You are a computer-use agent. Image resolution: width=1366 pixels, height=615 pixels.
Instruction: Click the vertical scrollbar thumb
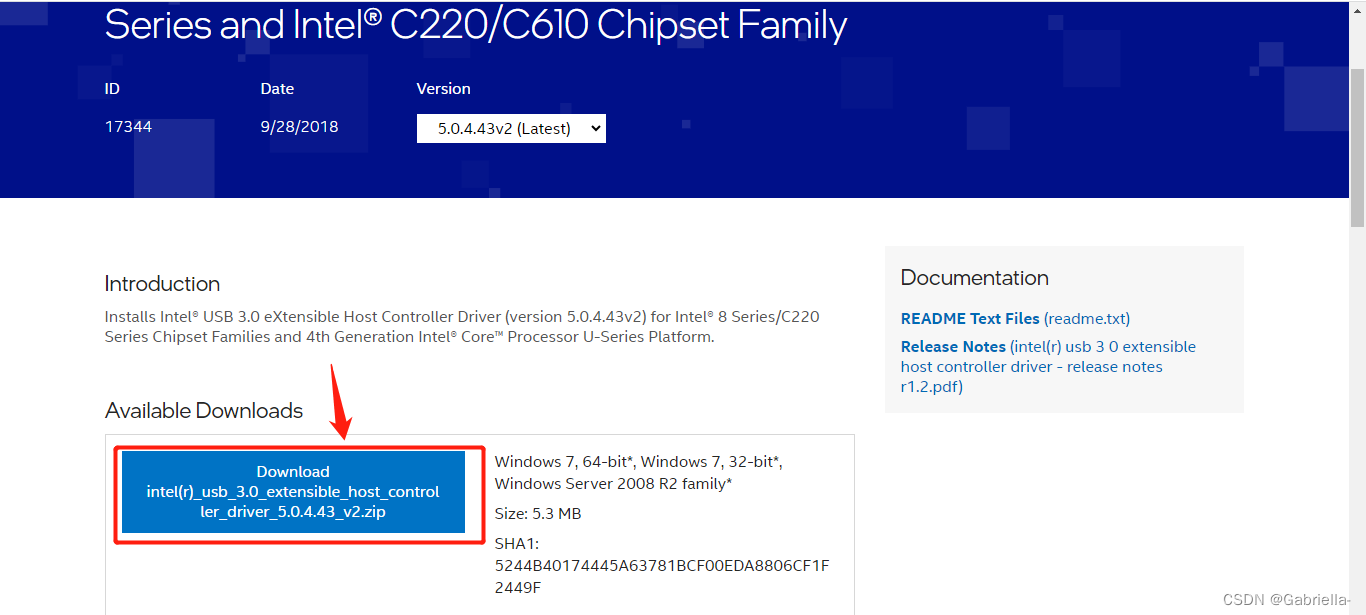(x=1358, y=110)
